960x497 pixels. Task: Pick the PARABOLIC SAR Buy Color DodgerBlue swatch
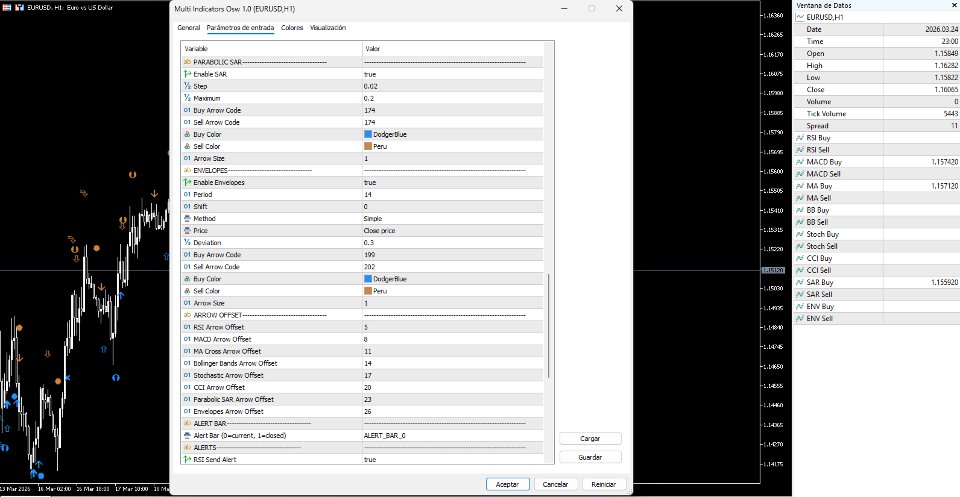point(368,134)
